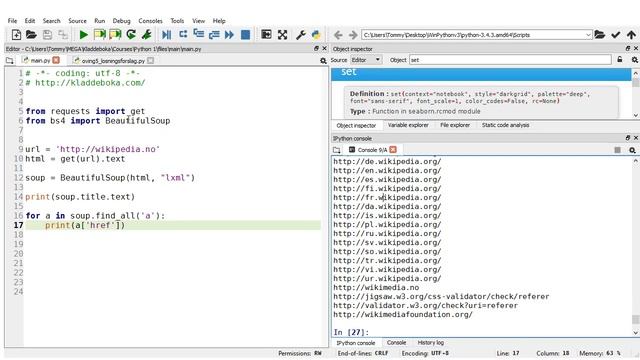Open Preferences wrench icon
640x360 pixels.
[301, 35]
